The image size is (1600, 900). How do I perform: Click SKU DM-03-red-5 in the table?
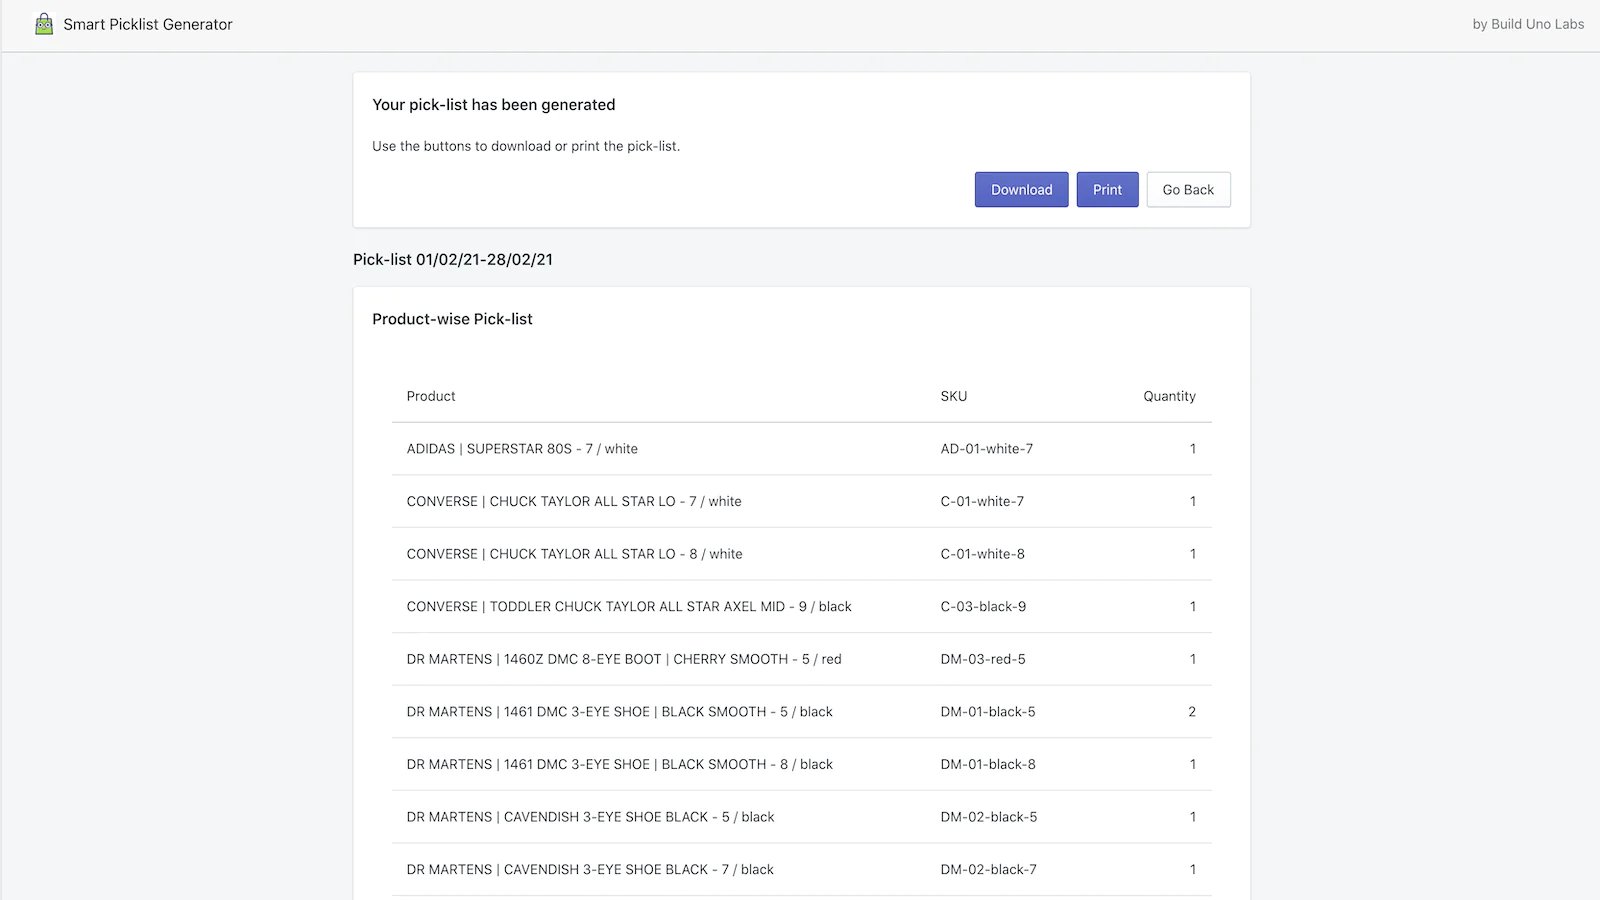coord(984,659)
